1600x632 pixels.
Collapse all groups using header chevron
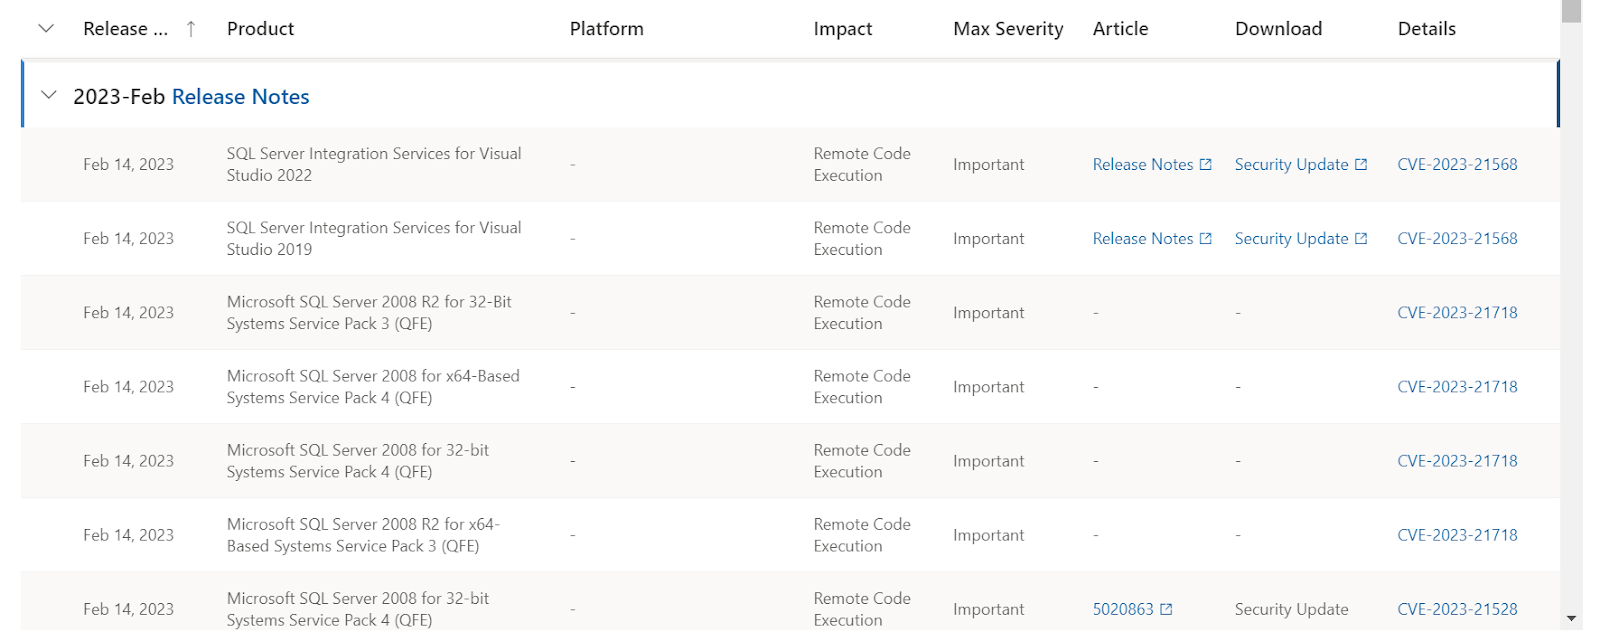tap(46, 29)
